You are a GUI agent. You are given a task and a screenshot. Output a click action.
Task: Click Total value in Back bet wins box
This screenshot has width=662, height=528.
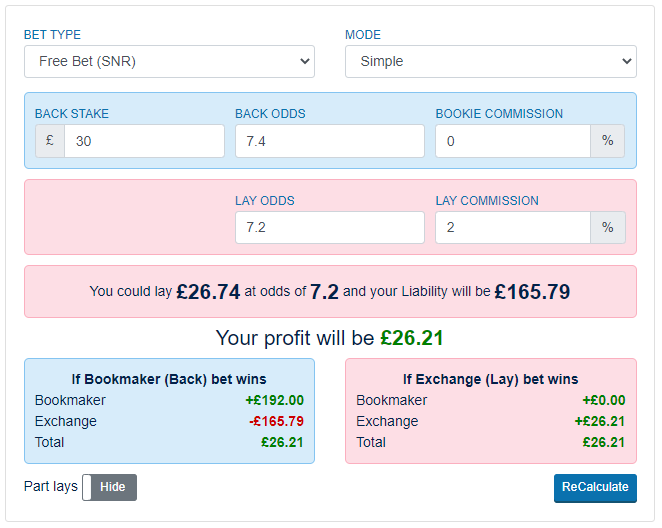point(282,442)
